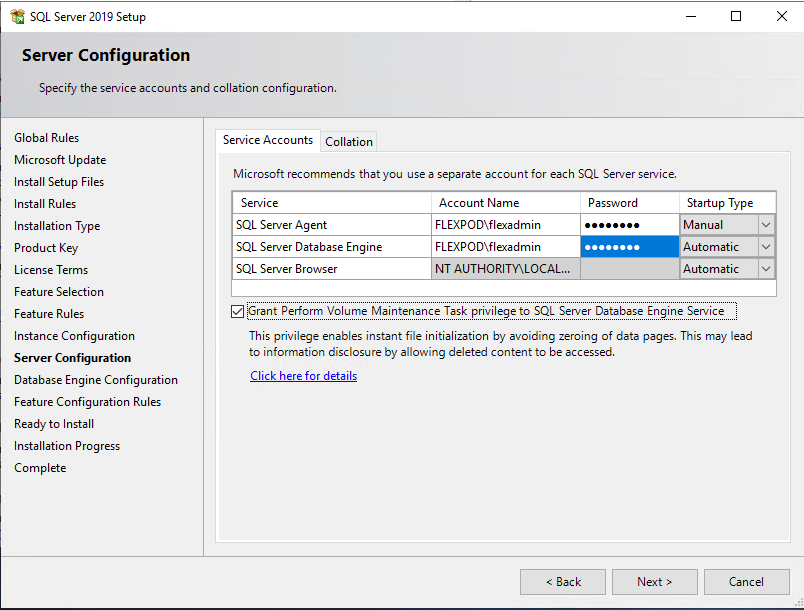Image resolution: width=804 pixels, height=610 pixels.
Task: Select Global Rules in the setup steps
Action: point(47,138)
